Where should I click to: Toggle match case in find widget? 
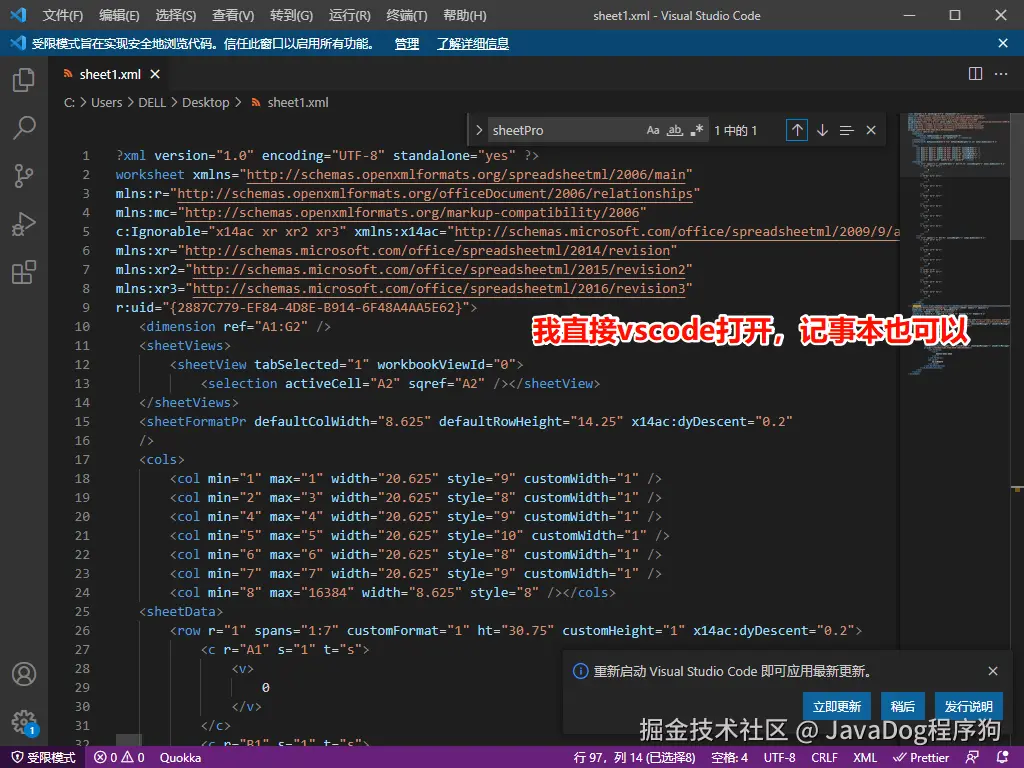tap(653, 130)
